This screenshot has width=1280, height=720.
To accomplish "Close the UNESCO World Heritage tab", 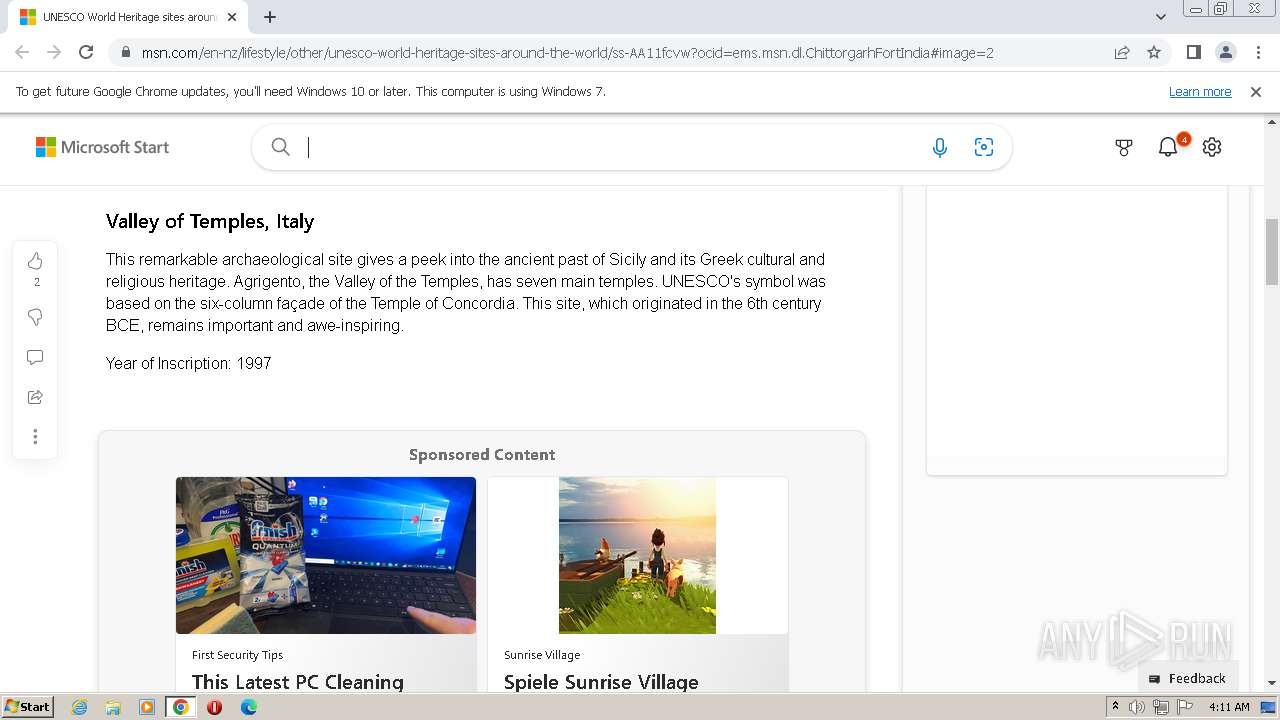I will 232,17.
